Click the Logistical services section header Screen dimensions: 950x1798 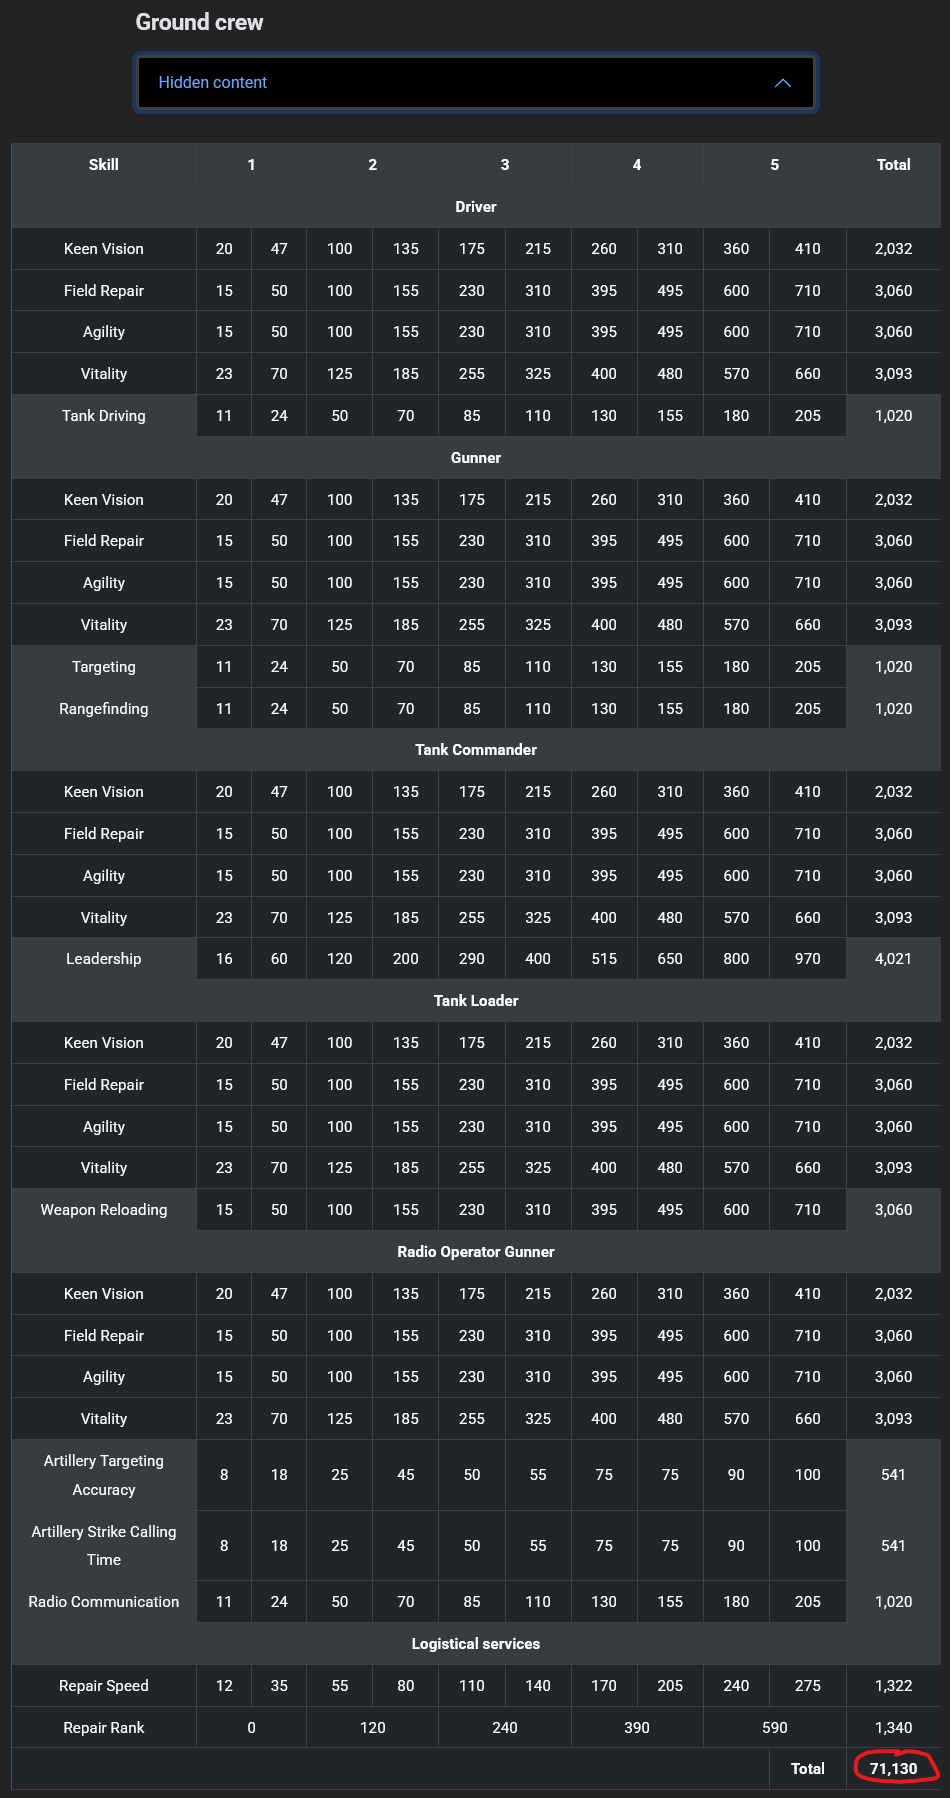pyautogui.click(x=476, y=1644)
